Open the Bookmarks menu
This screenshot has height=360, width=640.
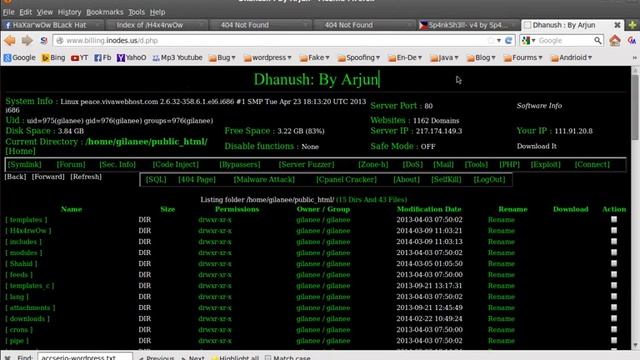(x=104, y=12)
